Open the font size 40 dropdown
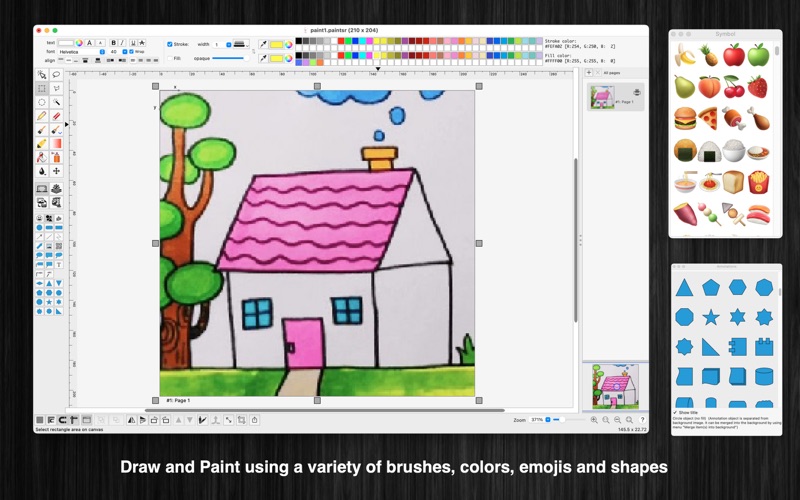This screenshot has height=500, width=800. pos(118,52)
